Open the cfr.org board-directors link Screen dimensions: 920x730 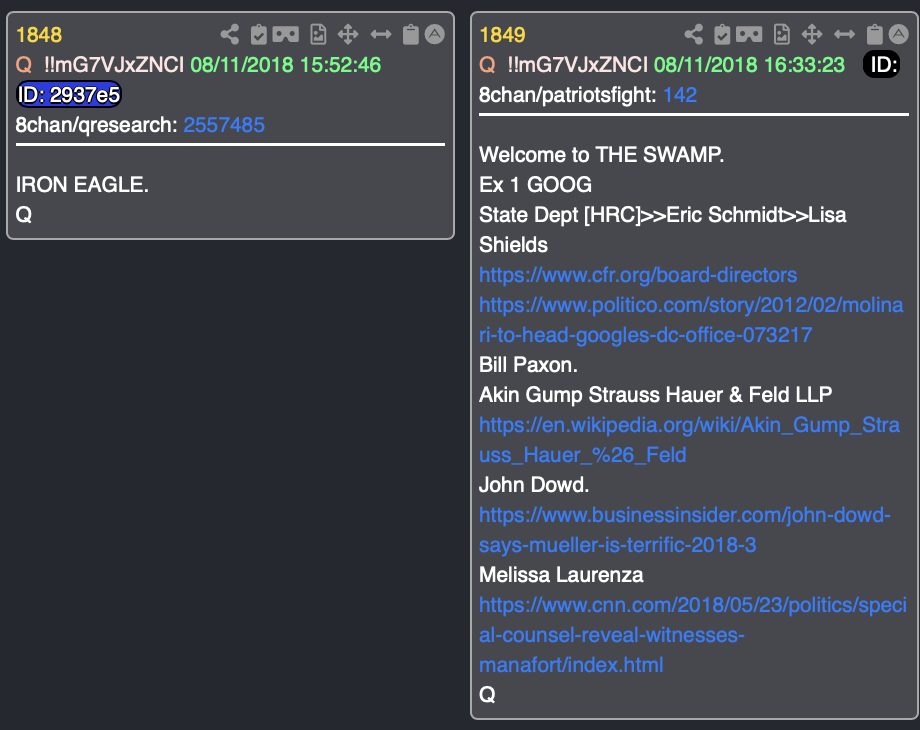coord(638,275)
